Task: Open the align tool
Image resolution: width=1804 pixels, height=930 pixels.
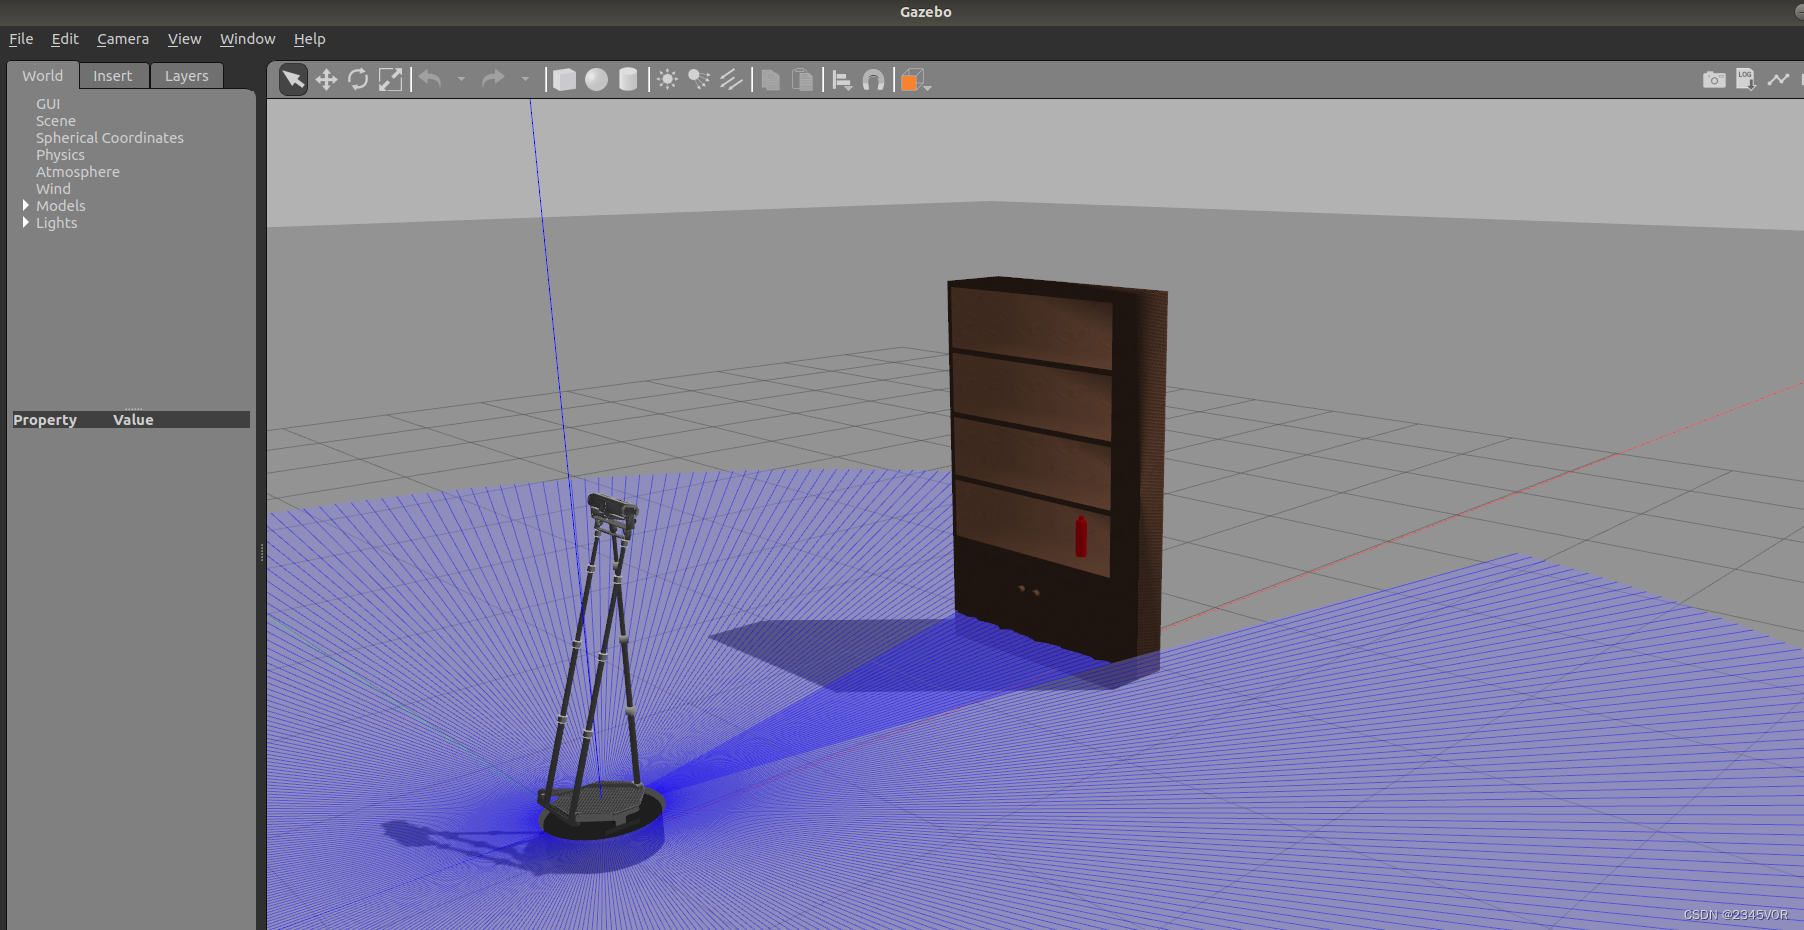Action: (x=842, y=80)
